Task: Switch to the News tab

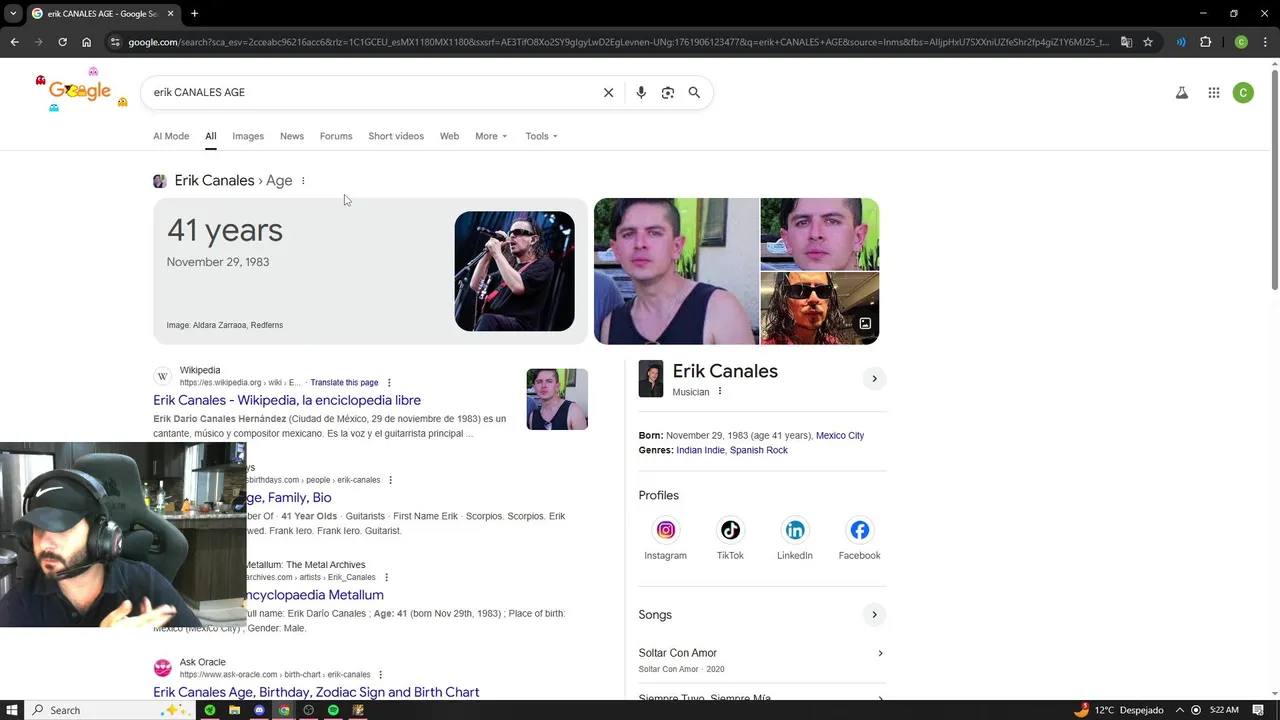Action: 292,136
